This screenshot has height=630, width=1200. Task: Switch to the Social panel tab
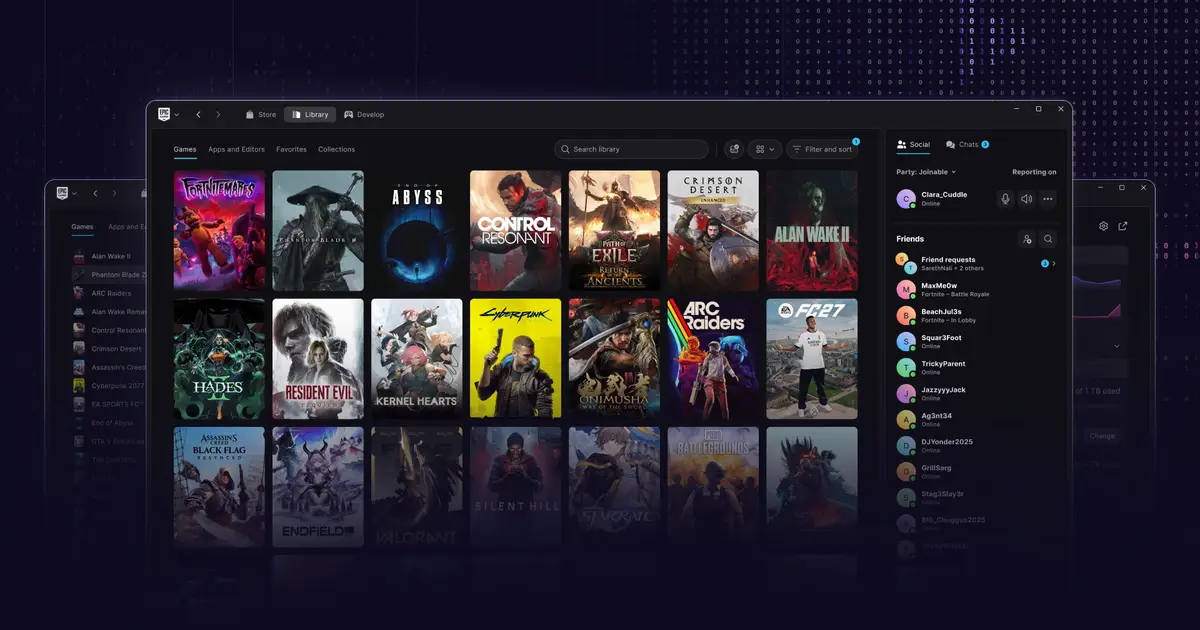tap(913, 144)
